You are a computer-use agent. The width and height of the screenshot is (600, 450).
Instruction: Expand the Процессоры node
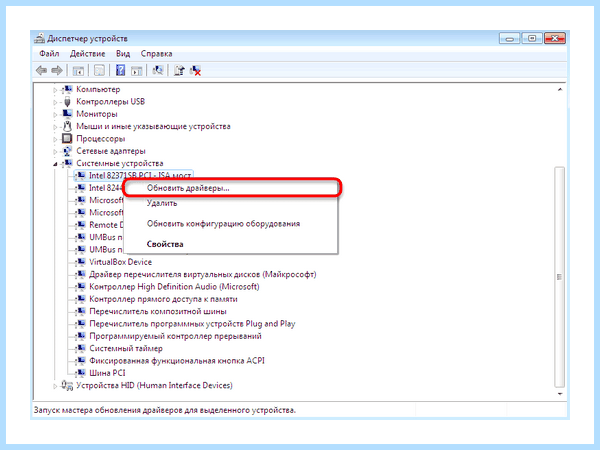pos(55,139)
